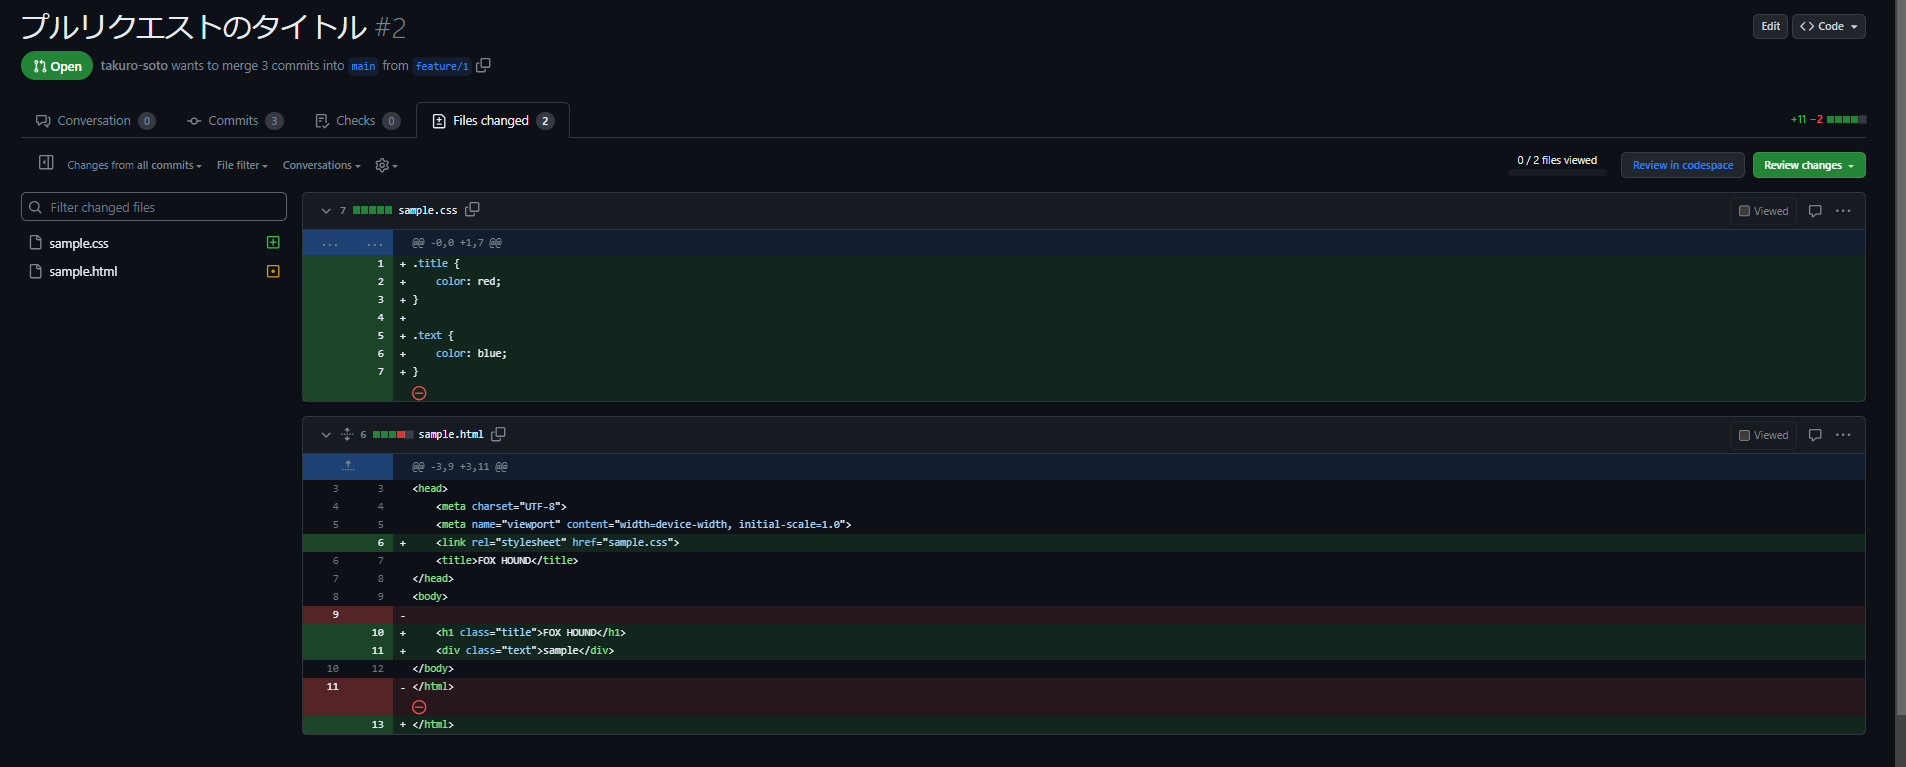
Task: Open diff view settings gear
Action: pyautogui.click(x=386, y=165)
